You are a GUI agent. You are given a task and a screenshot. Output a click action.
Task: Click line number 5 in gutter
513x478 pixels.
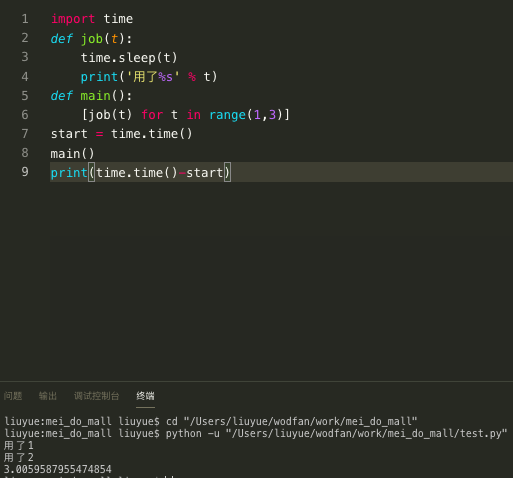[25, 96]
